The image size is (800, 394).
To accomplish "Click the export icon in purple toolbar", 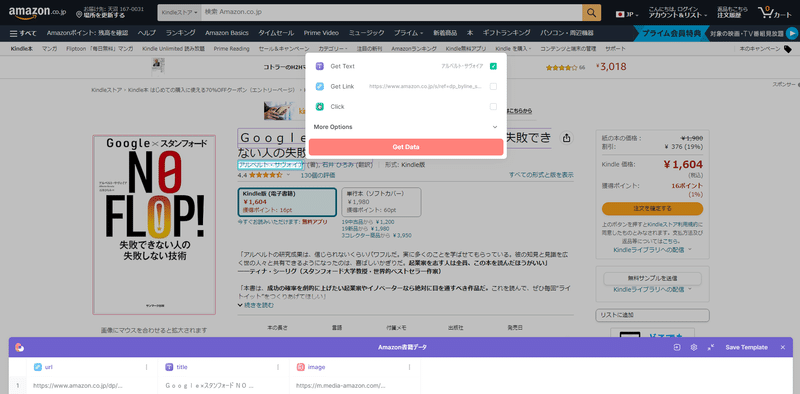I will (x=677, y=347).
